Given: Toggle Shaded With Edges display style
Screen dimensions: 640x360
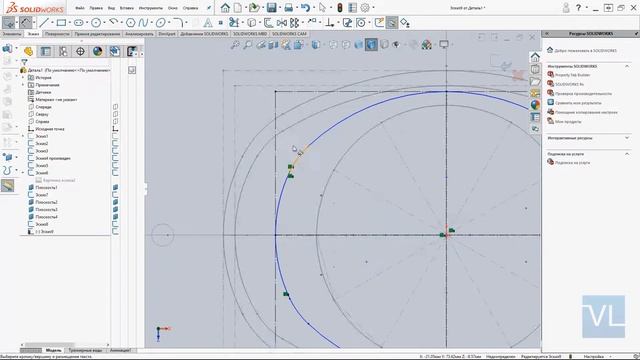Looking at the screenshot, I should (371, 44).
